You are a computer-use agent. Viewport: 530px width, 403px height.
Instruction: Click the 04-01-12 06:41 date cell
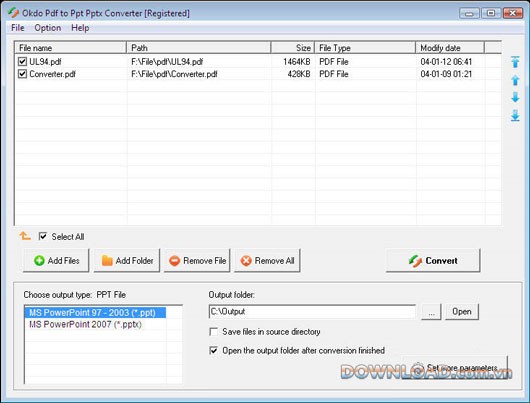pyautogui.click(x=446, y=62)
